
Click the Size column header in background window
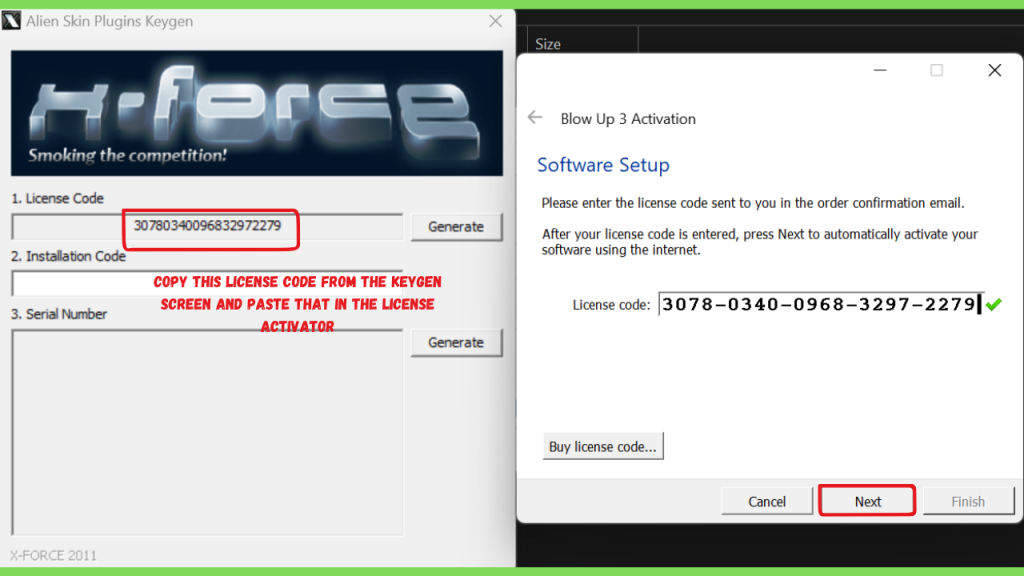[548, 44]
